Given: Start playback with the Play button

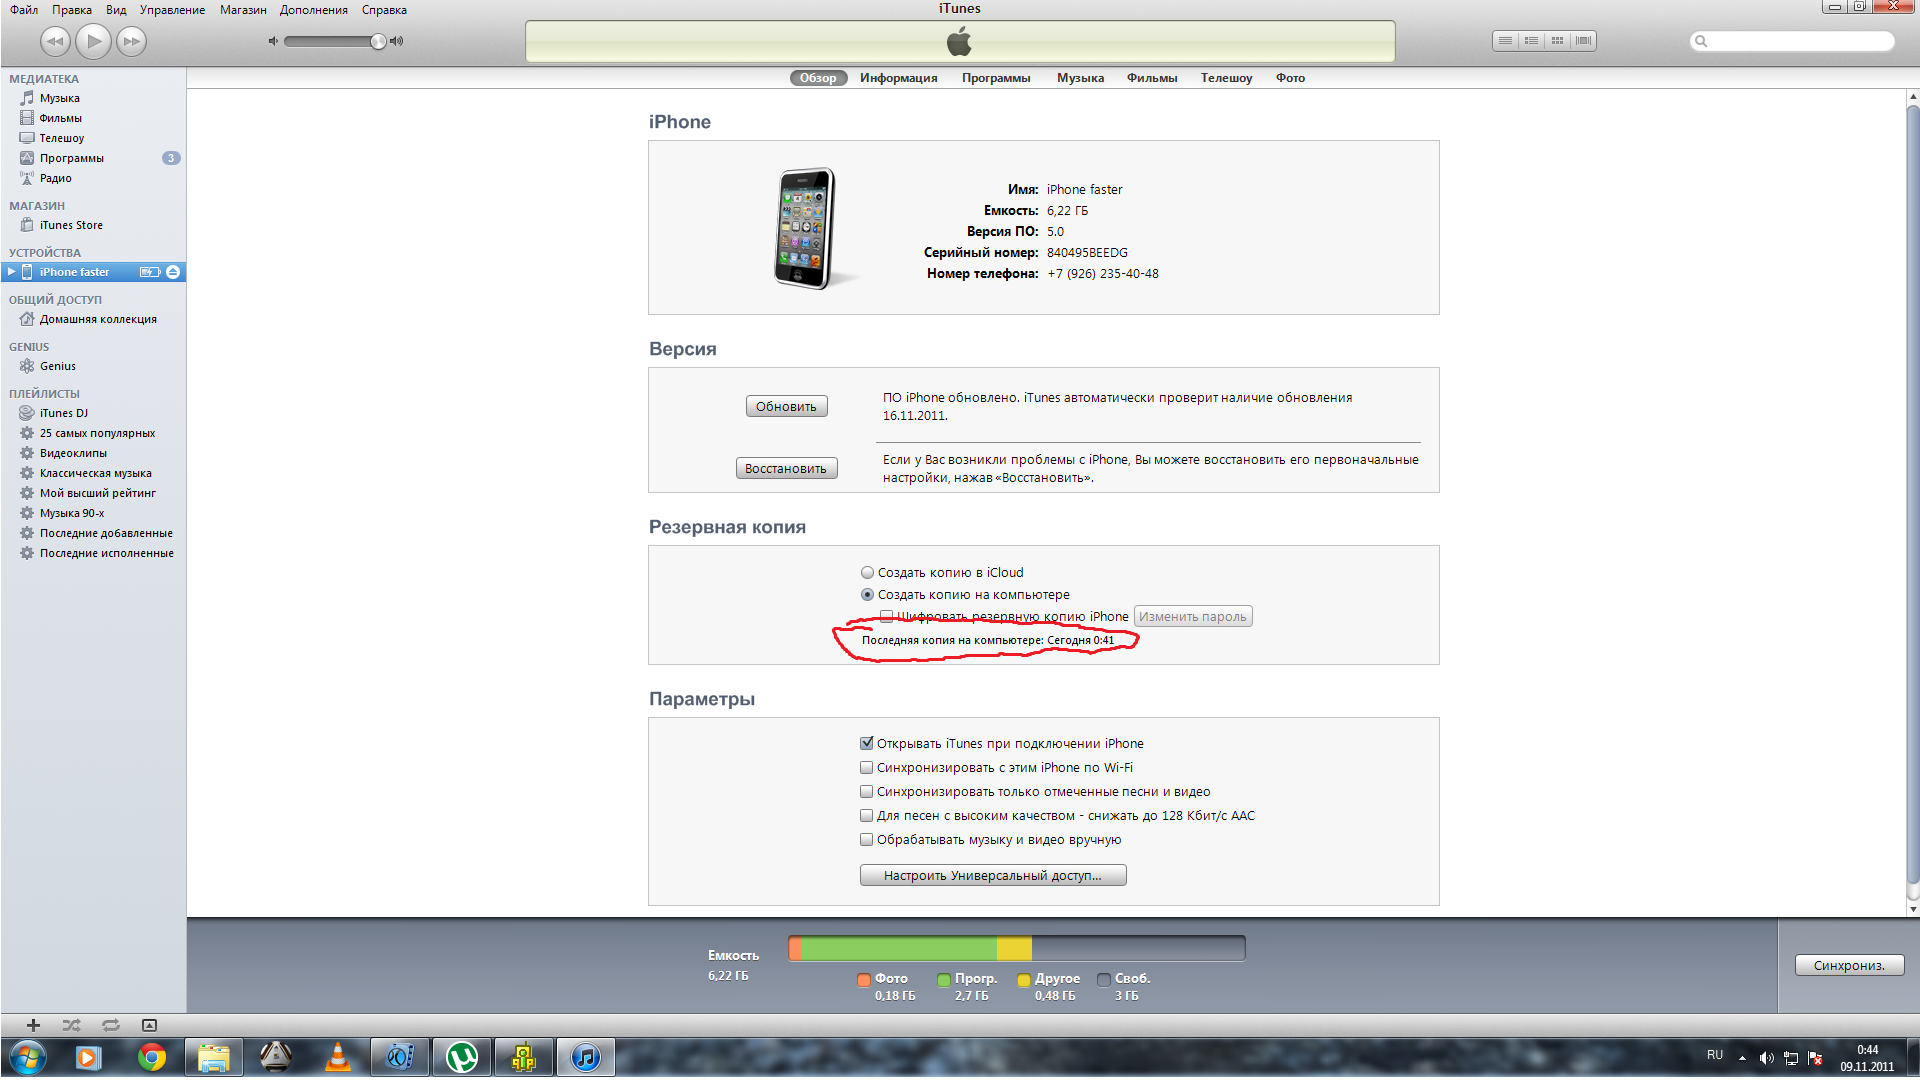Looking at the screenshot, I should click(93, 41).
